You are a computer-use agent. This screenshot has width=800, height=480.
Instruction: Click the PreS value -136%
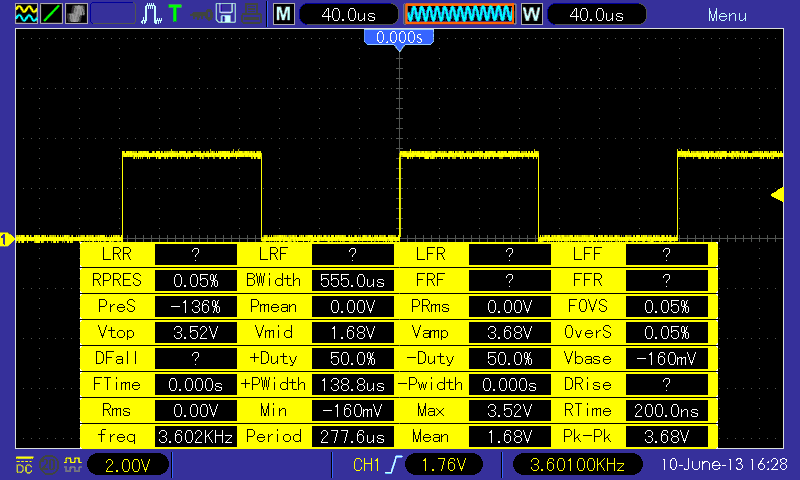195,307
